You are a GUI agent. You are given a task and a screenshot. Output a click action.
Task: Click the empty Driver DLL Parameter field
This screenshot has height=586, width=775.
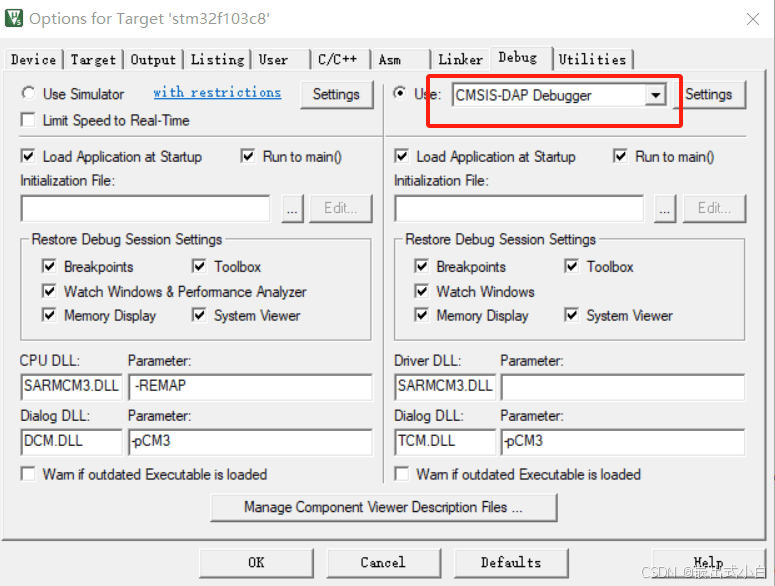point(623,386)
